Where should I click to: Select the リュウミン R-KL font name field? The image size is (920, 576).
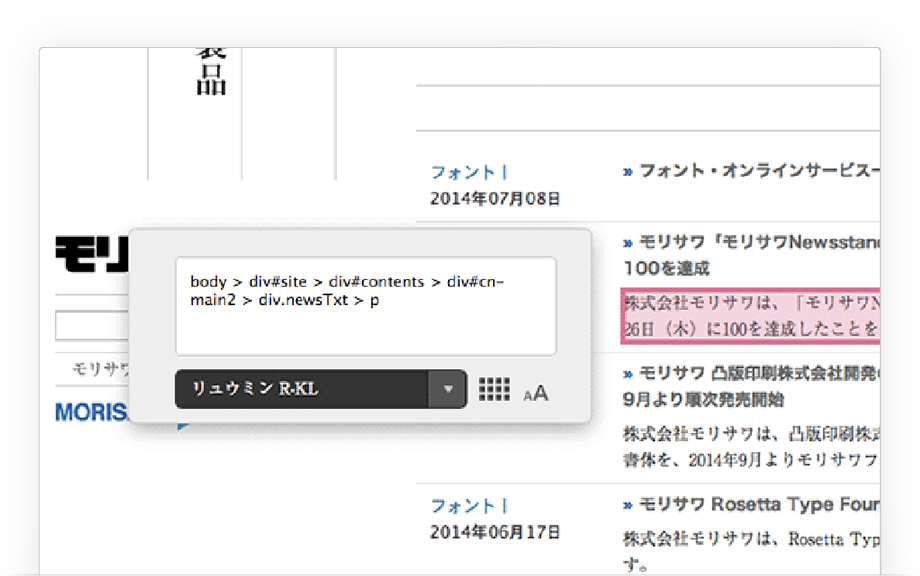point(302,390)
